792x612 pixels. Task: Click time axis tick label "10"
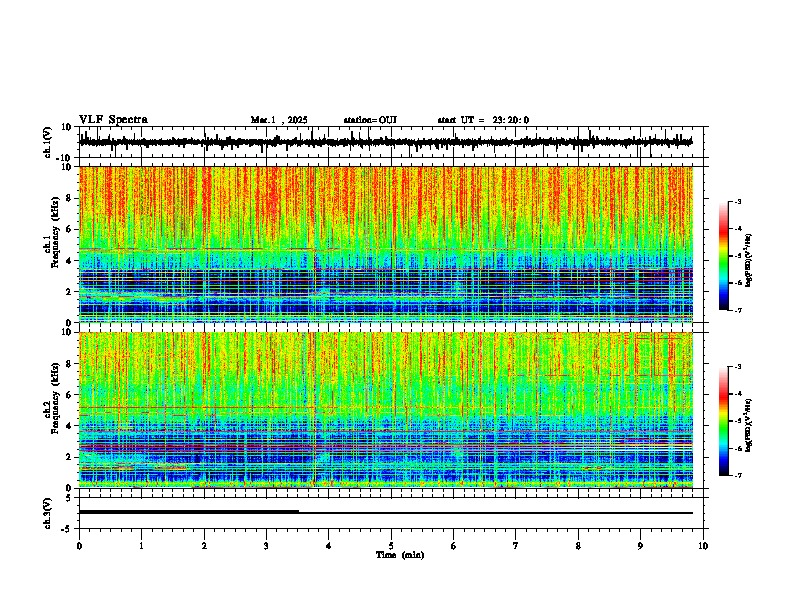[x=703, y=546]
